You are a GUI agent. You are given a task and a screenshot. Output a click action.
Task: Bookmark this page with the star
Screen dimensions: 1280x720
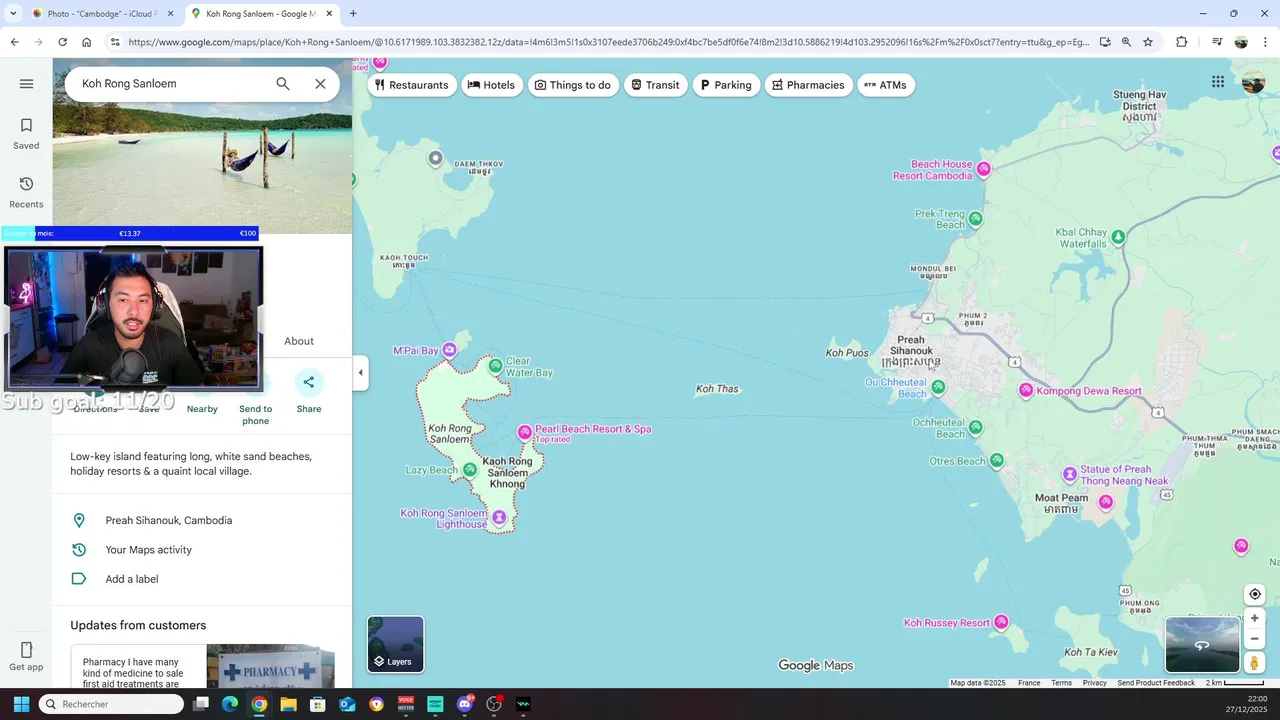(1148, 42)
